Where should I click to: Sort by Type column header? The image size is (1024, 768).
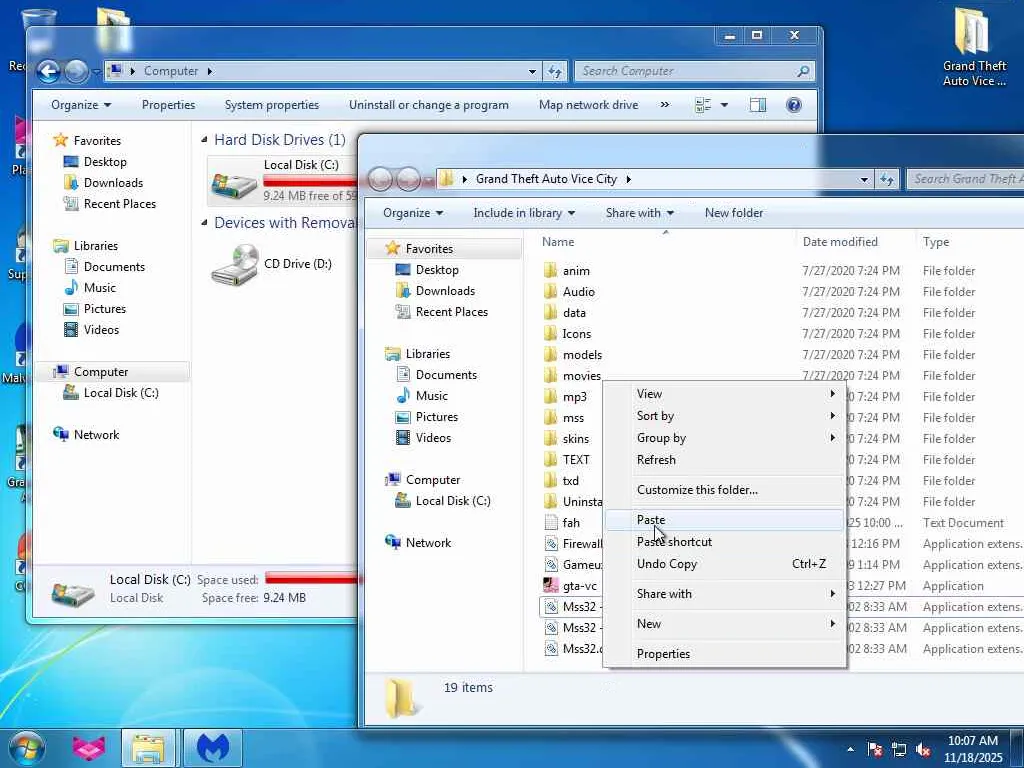click(936, 242)
